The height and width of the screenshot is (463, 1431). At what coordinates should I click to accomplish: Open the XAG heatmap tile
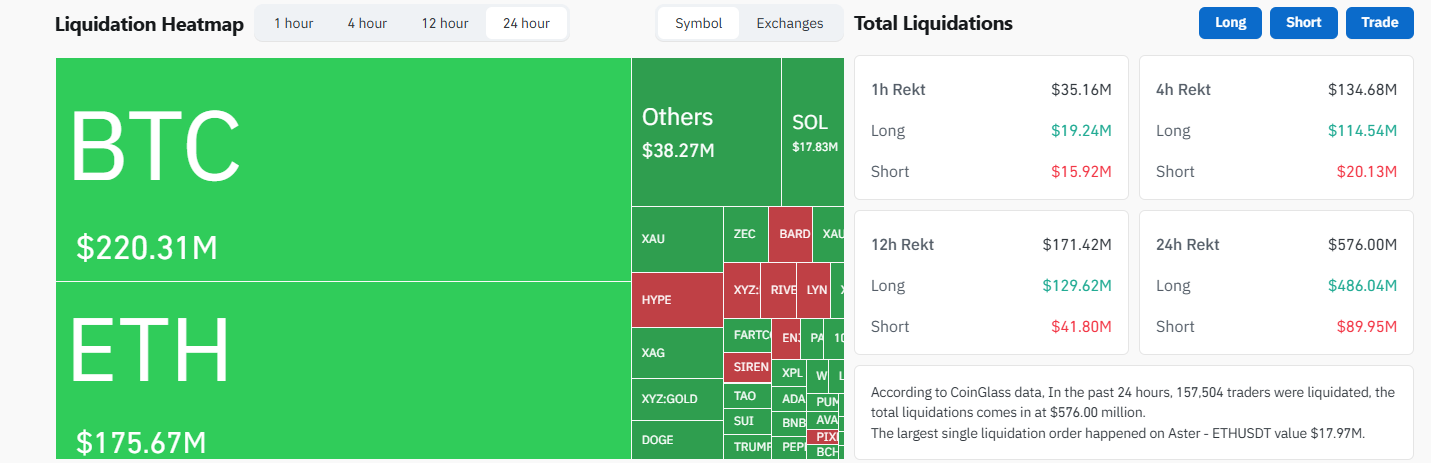677,352
